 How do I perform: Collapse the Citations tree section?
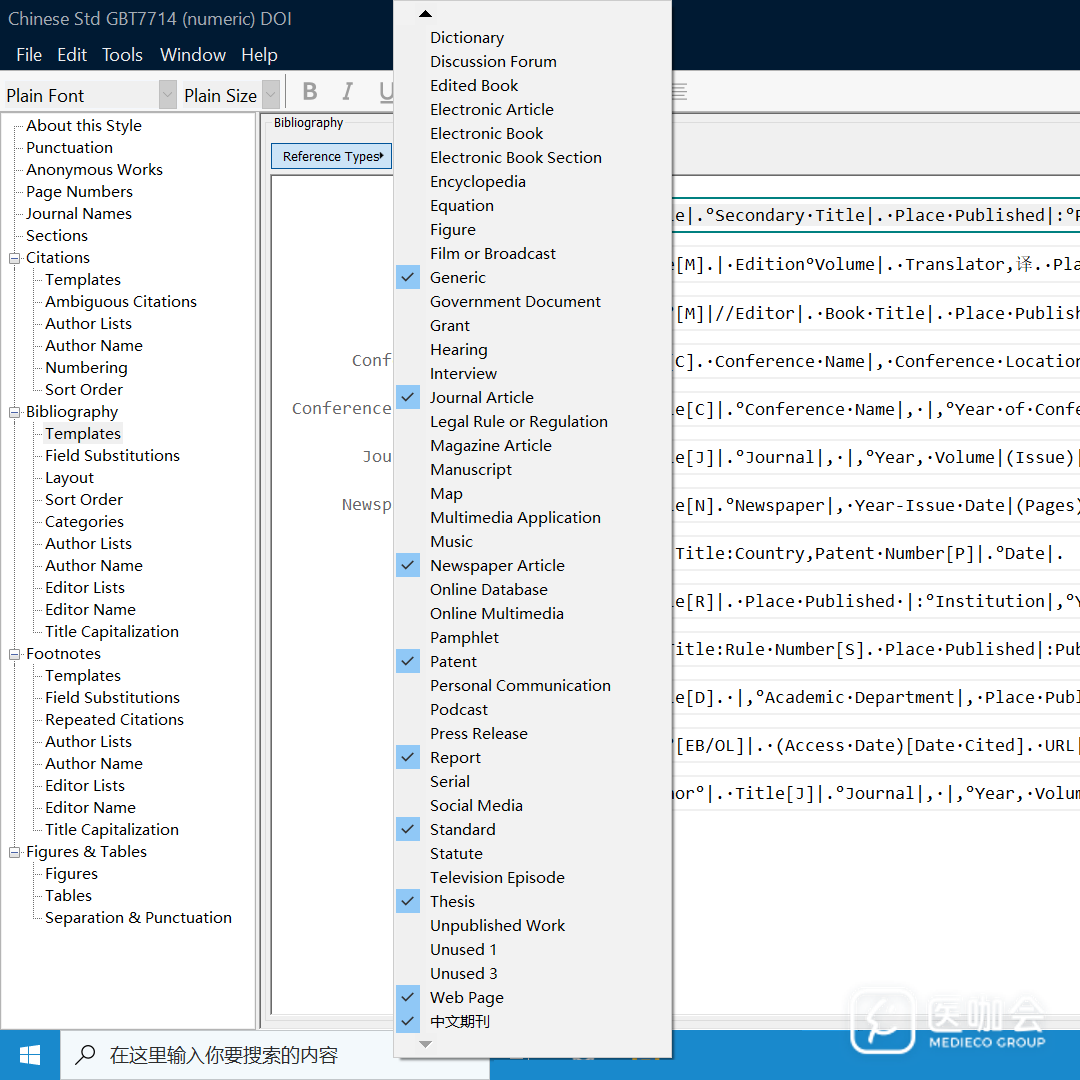[x=15, y=258]
